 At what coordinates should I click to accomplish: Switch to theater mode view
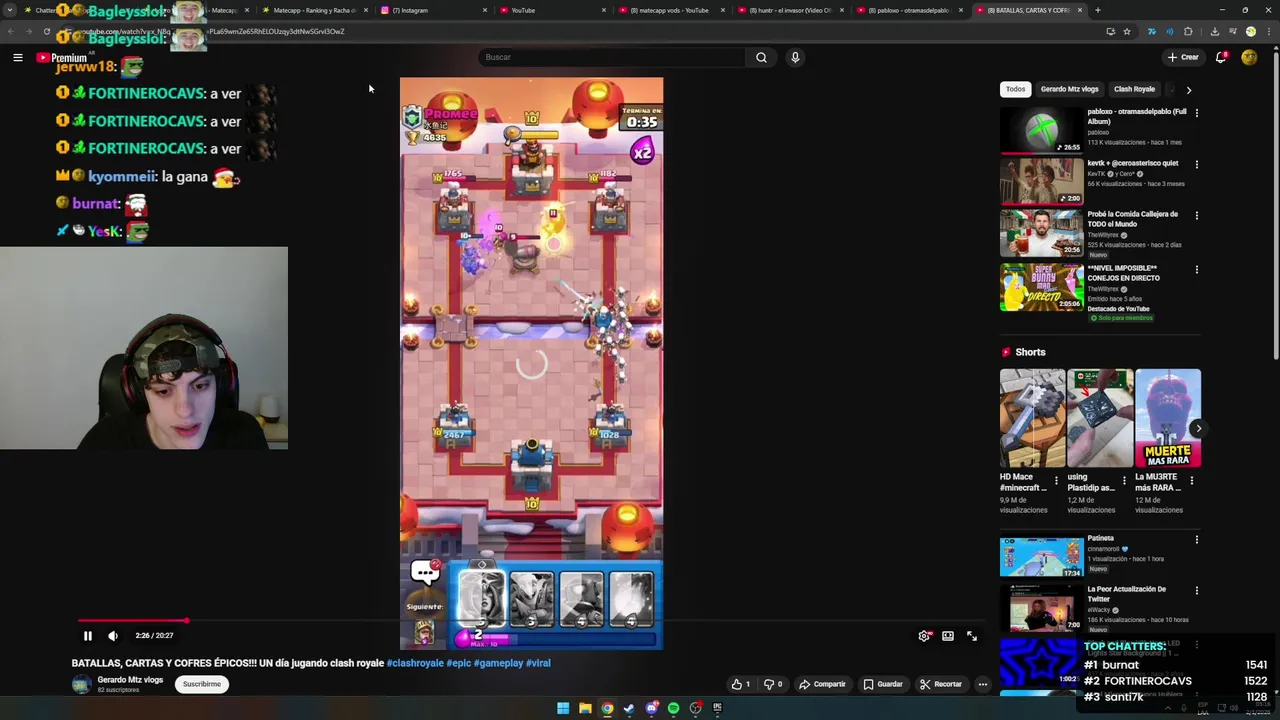coord(948,636)
